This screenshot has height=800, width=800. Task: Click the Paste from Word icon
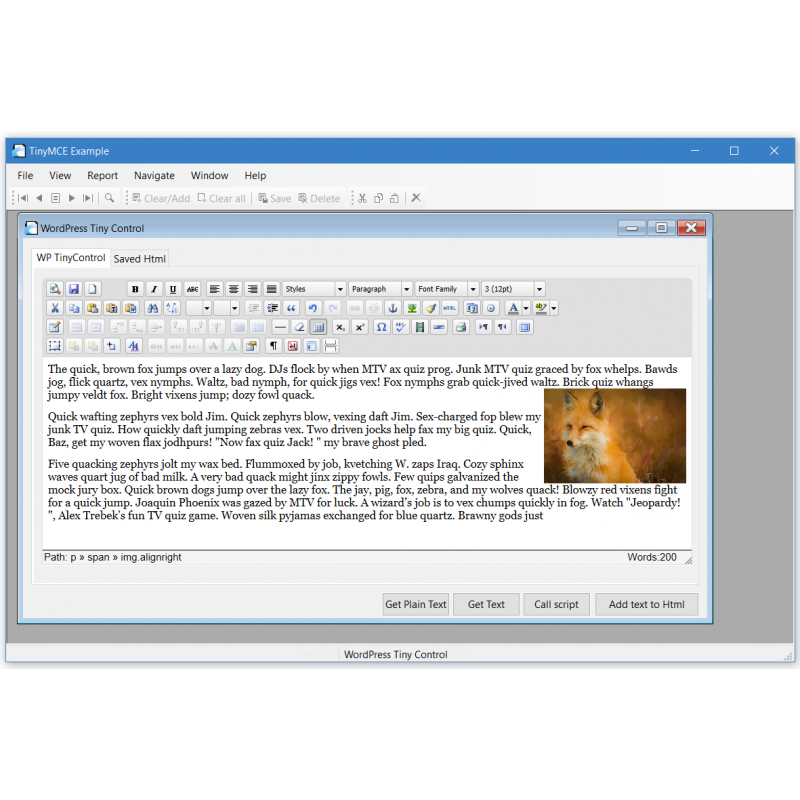coord(131,308)
